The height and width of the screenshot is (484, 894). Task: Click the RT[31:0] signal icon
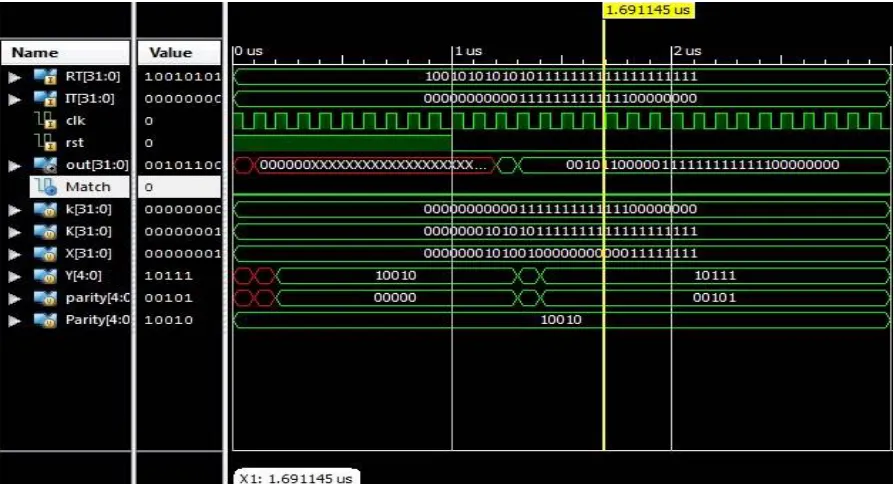[x=45, y=76]
